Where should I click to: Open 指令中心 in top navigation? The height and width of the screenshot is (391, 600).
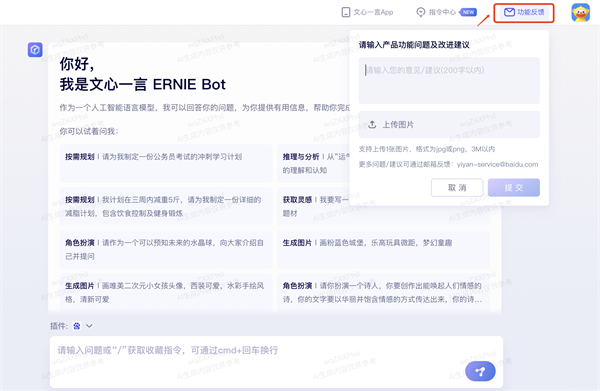[x=446, y=12]
